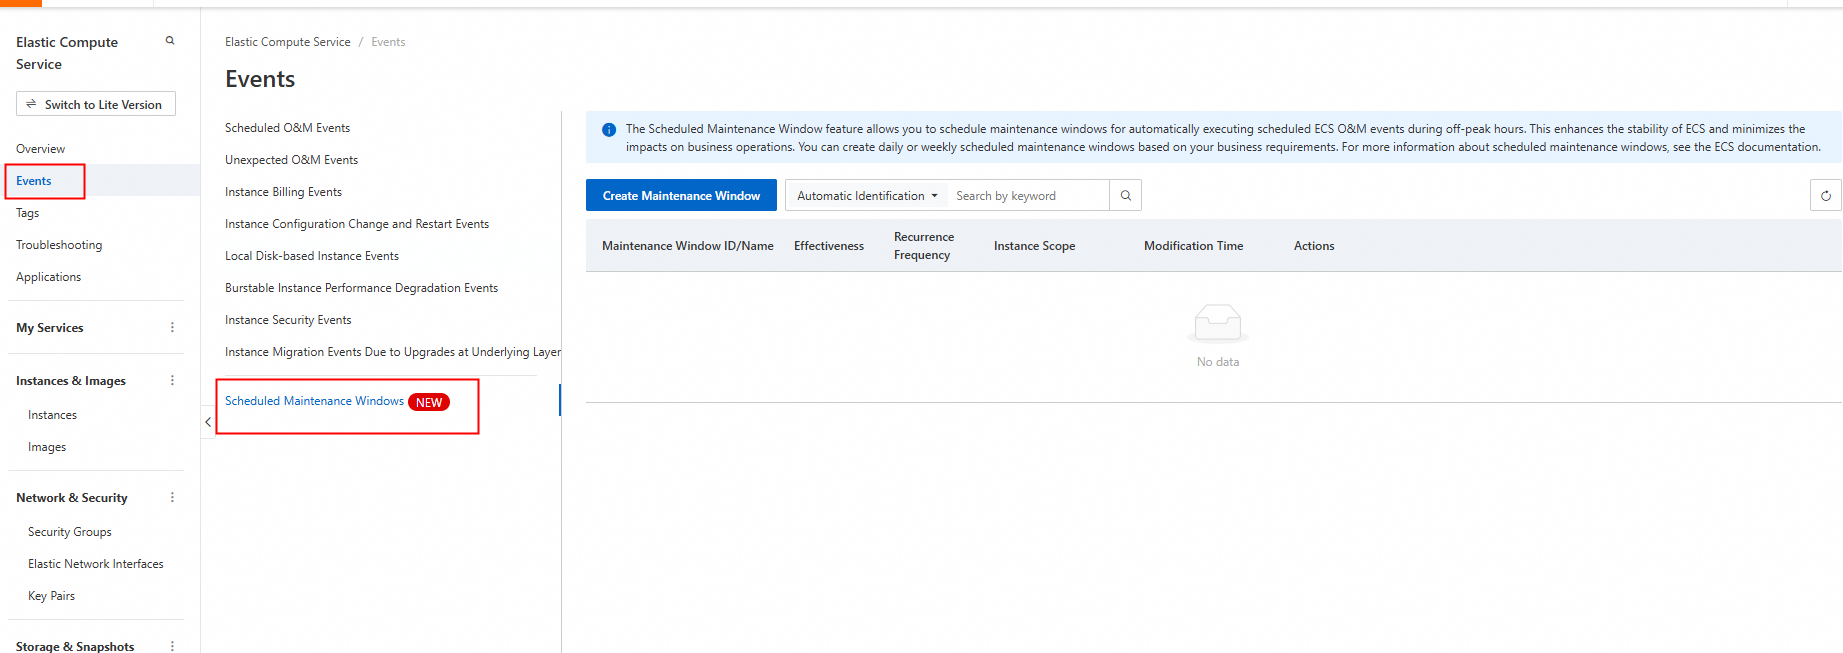The width and height of the screenshot is (1843, 653).
Task: Open the Storage & Snapshots three-dot menu
Action: click(172, 647)
